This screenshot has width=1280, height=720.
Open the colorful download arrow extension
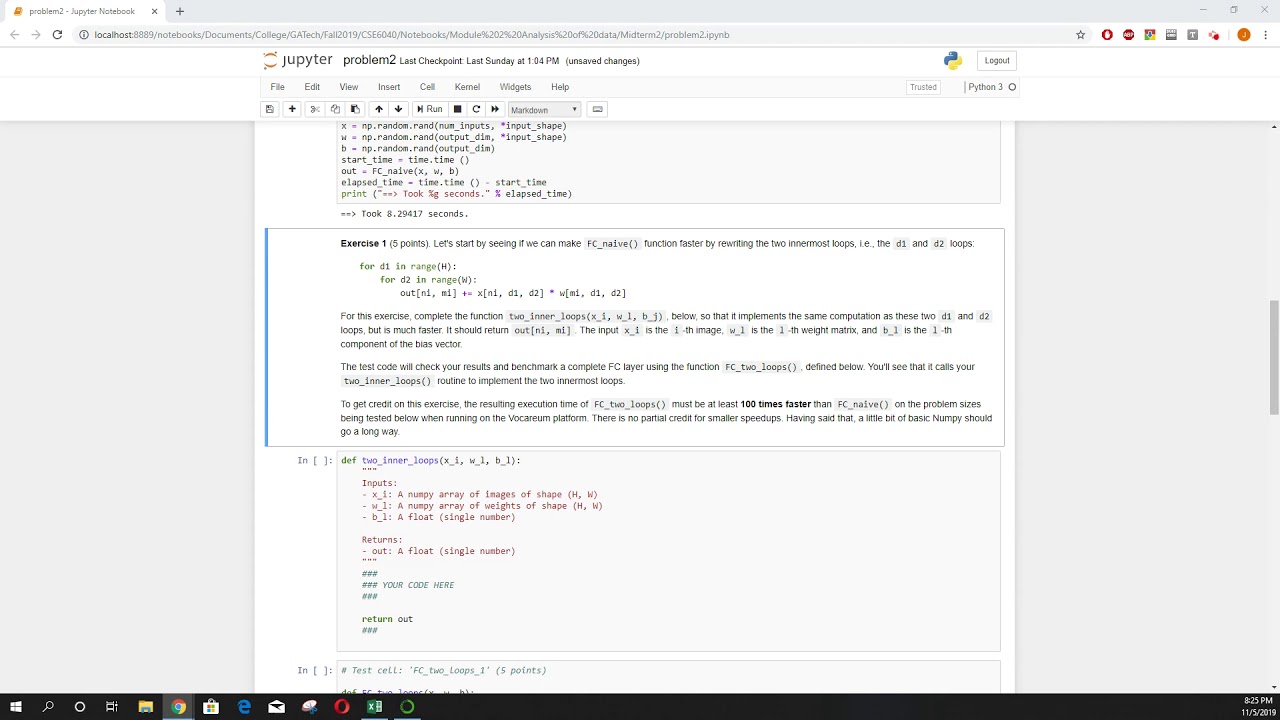coord(1150,34)
